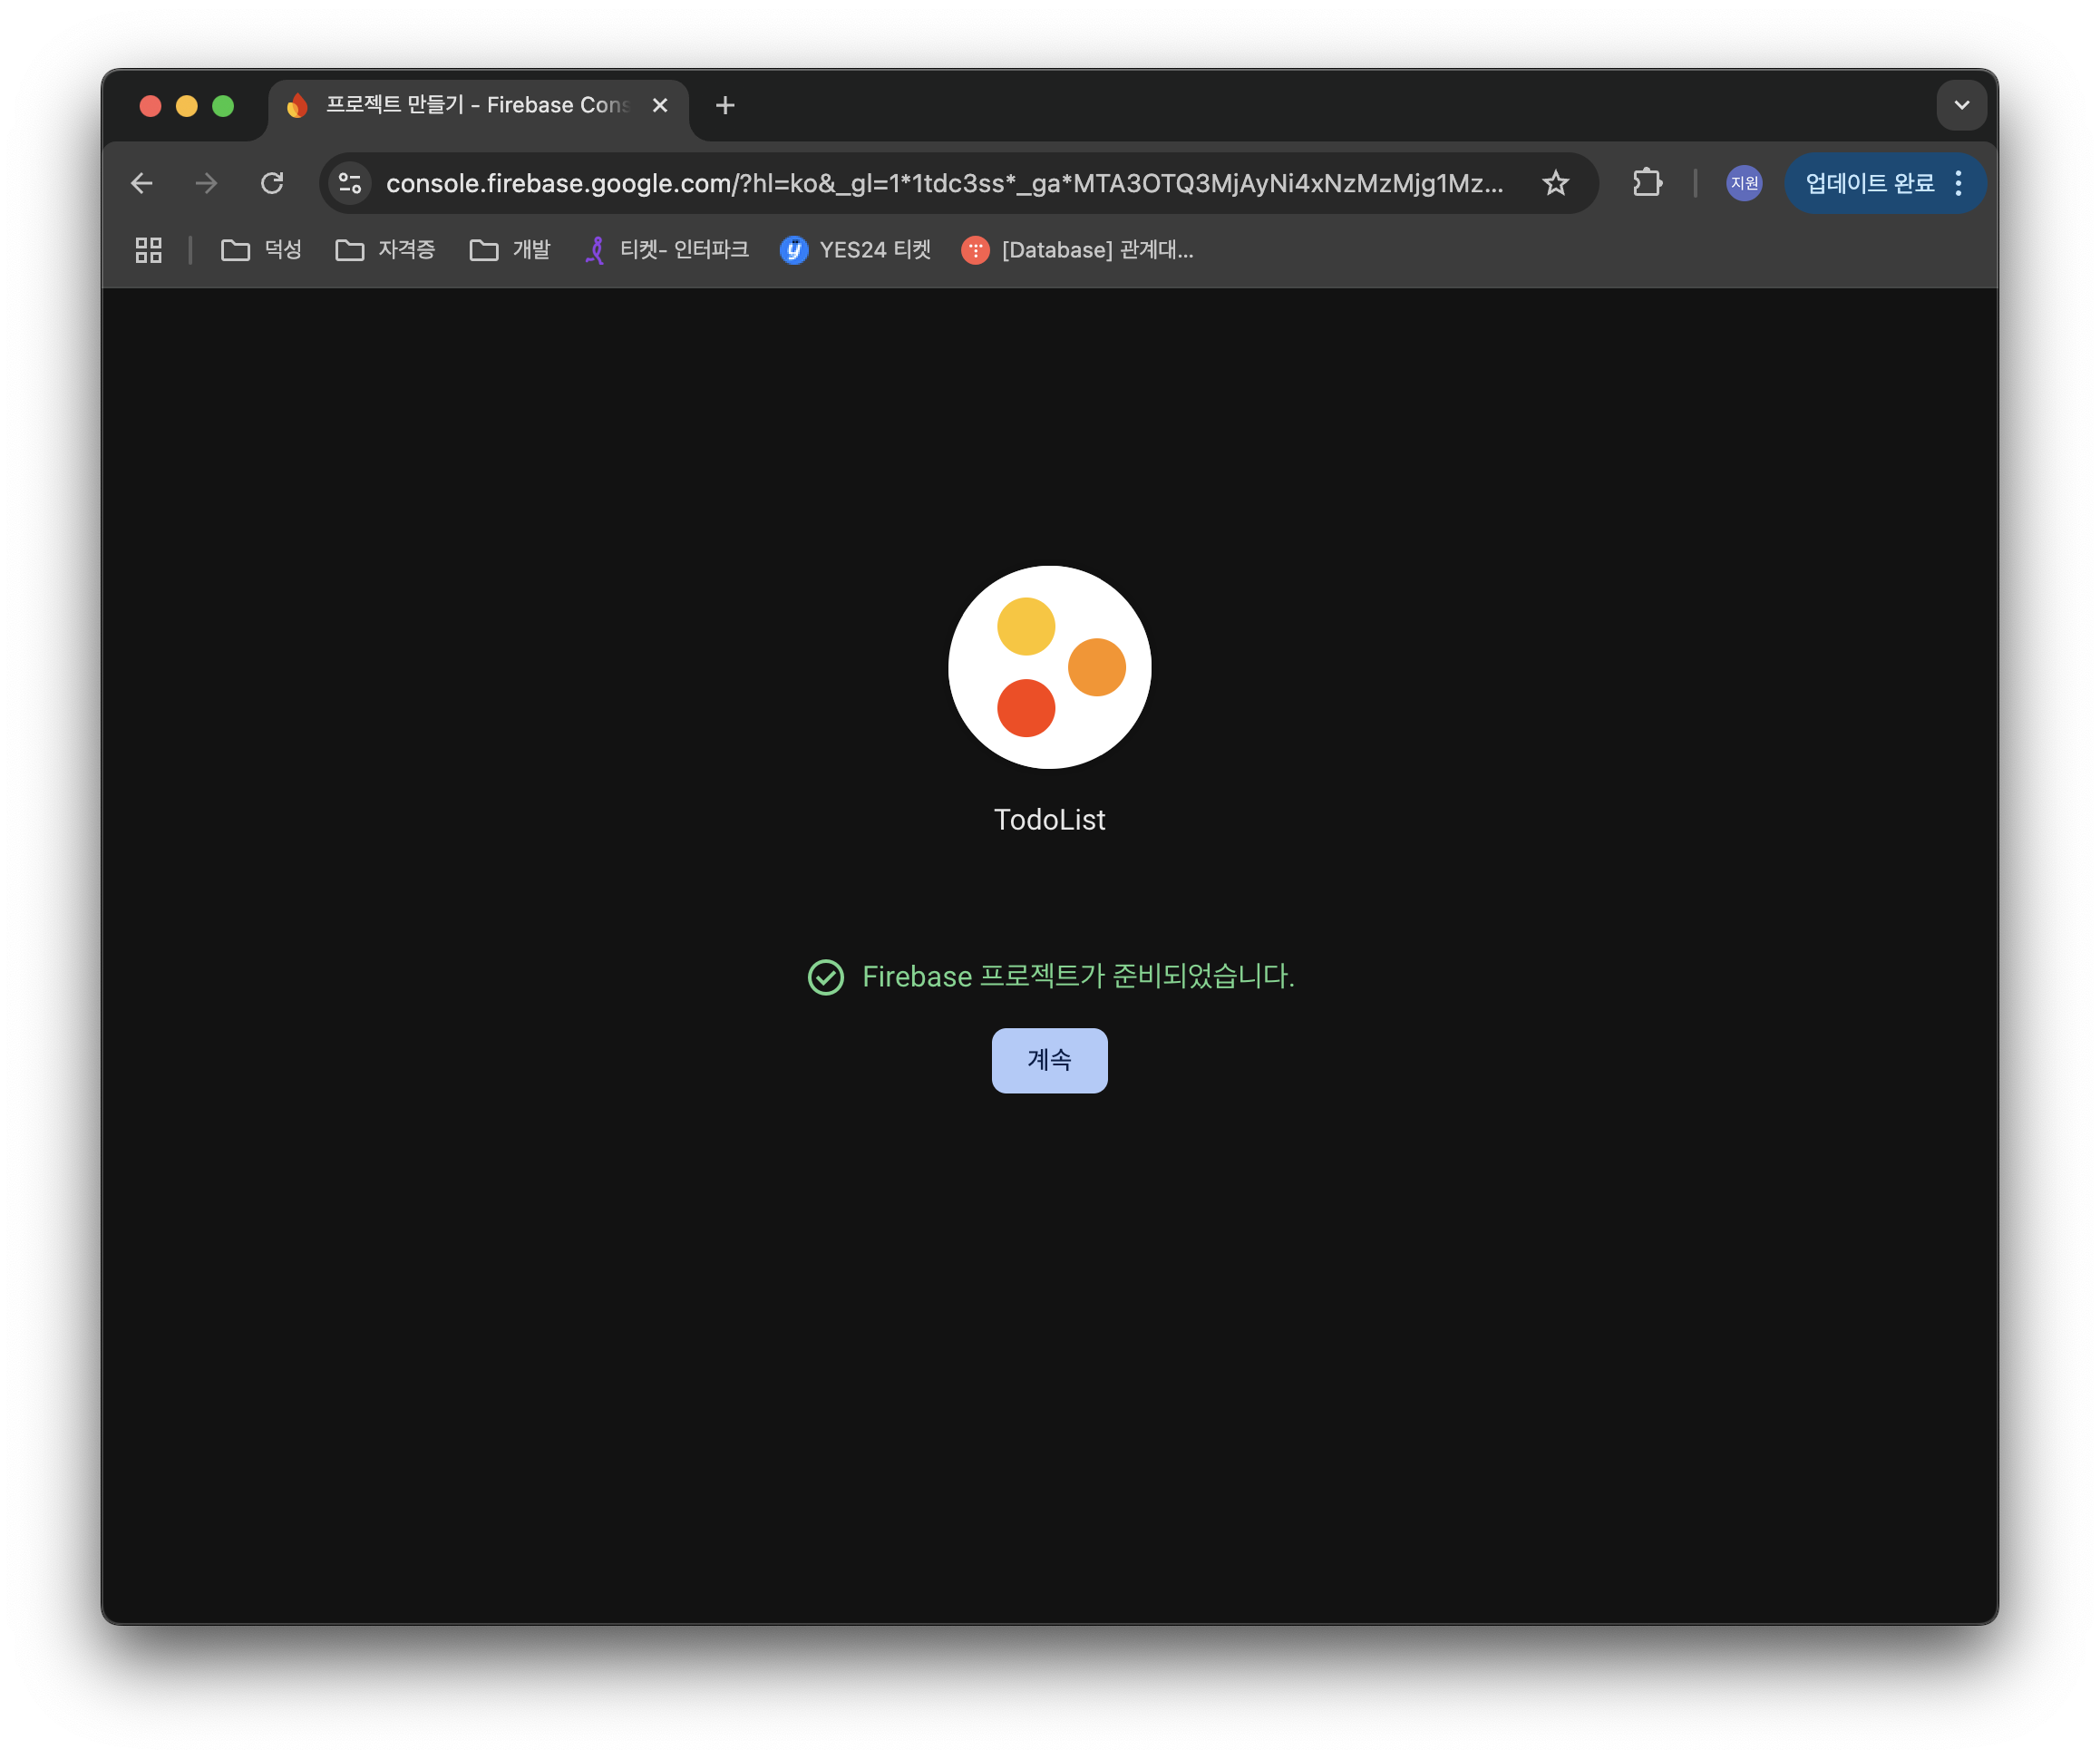Screen dimensions: 2100x1759
Task: Open the 지원 profile avatar
Action: coord(1744,183)
